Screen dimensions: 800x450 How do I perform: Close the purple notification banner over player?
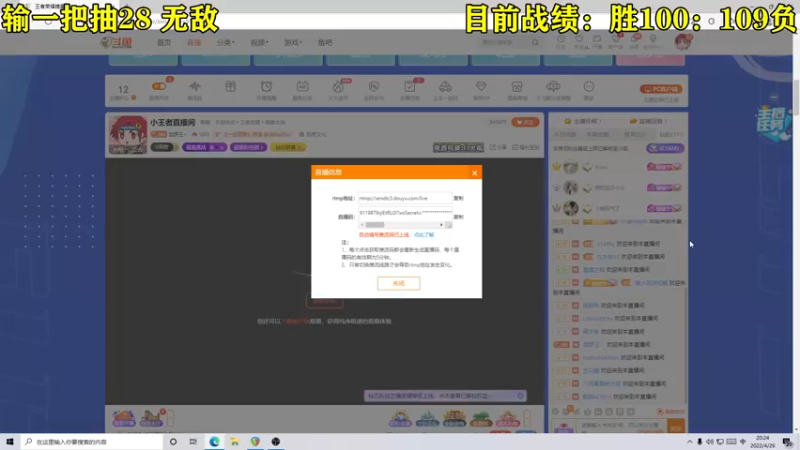pos(520,396)
